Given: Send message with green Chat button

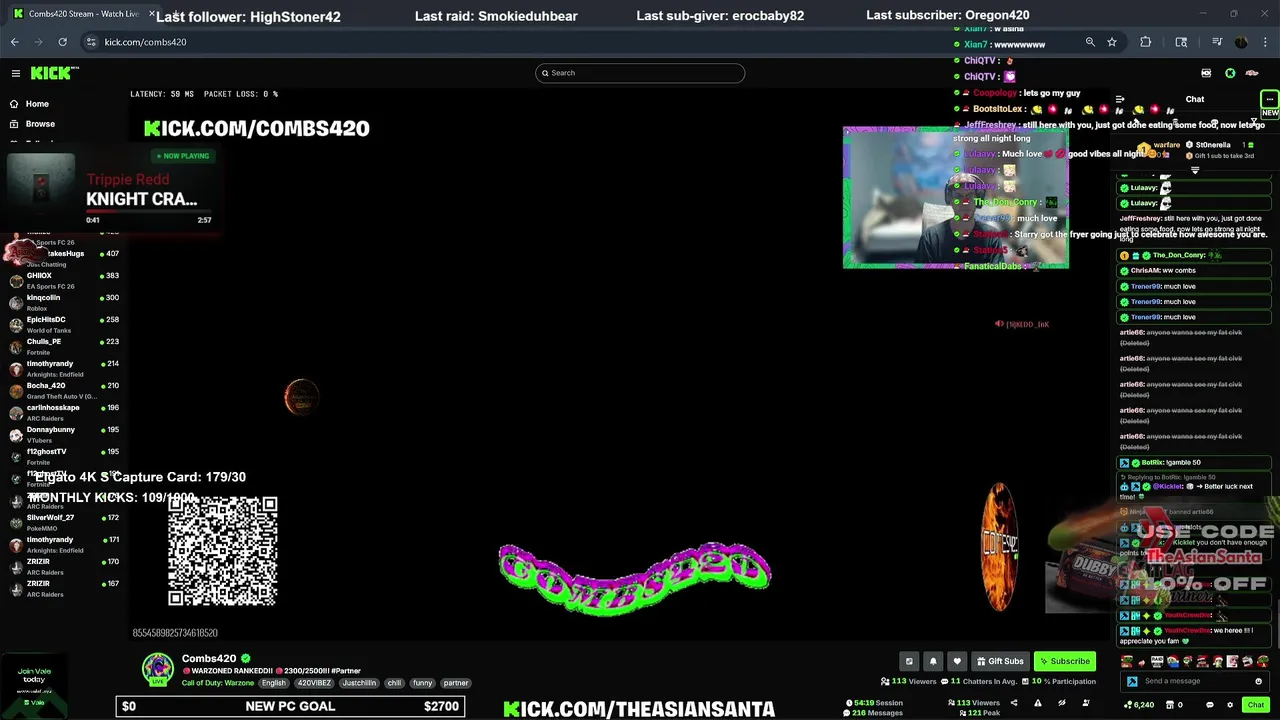Looking at the screenshot, I should 1256,705.
